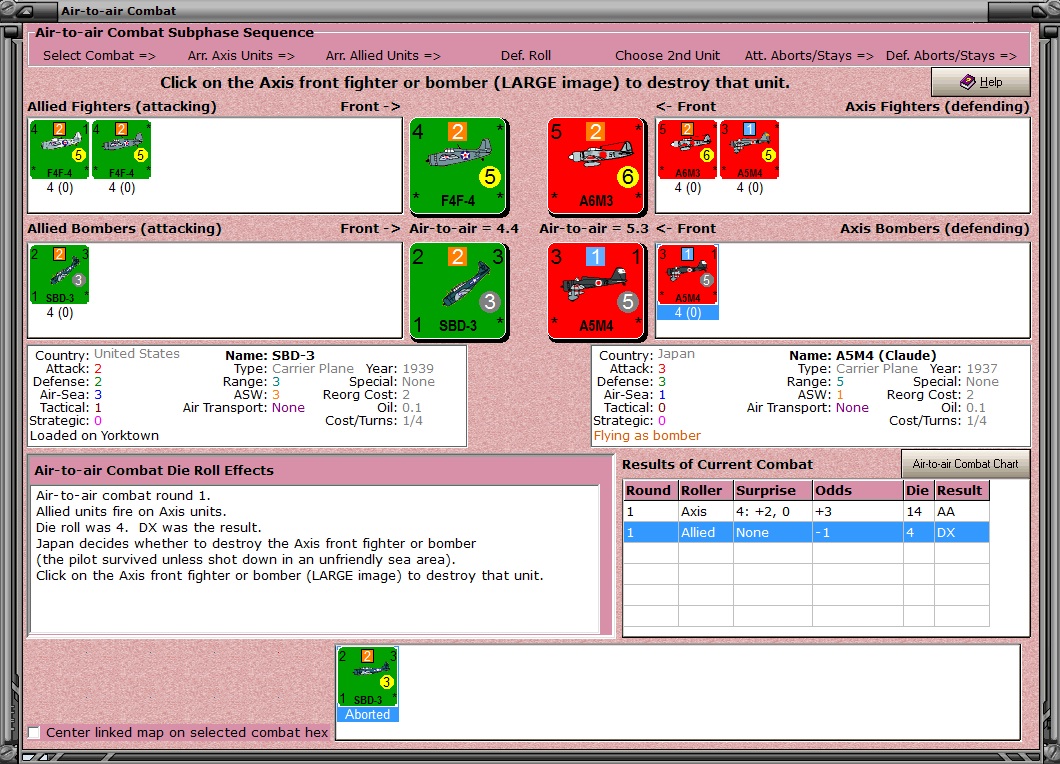Click the Die column header
This screenshot has height=764, width=1060.
[x=919, y=490]
